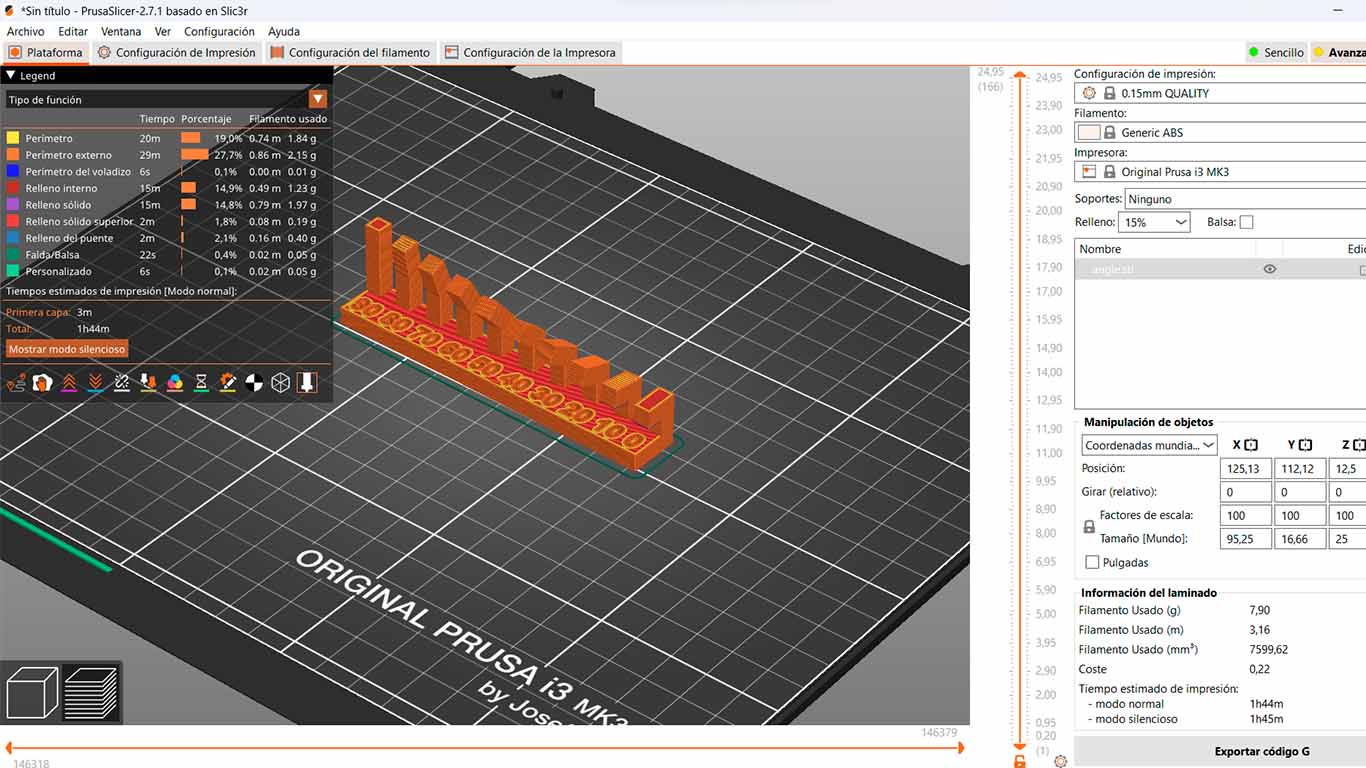Click lock icon below vertical layer slider
Viewport: 1366px width, 768px height.
(1019, 762)
